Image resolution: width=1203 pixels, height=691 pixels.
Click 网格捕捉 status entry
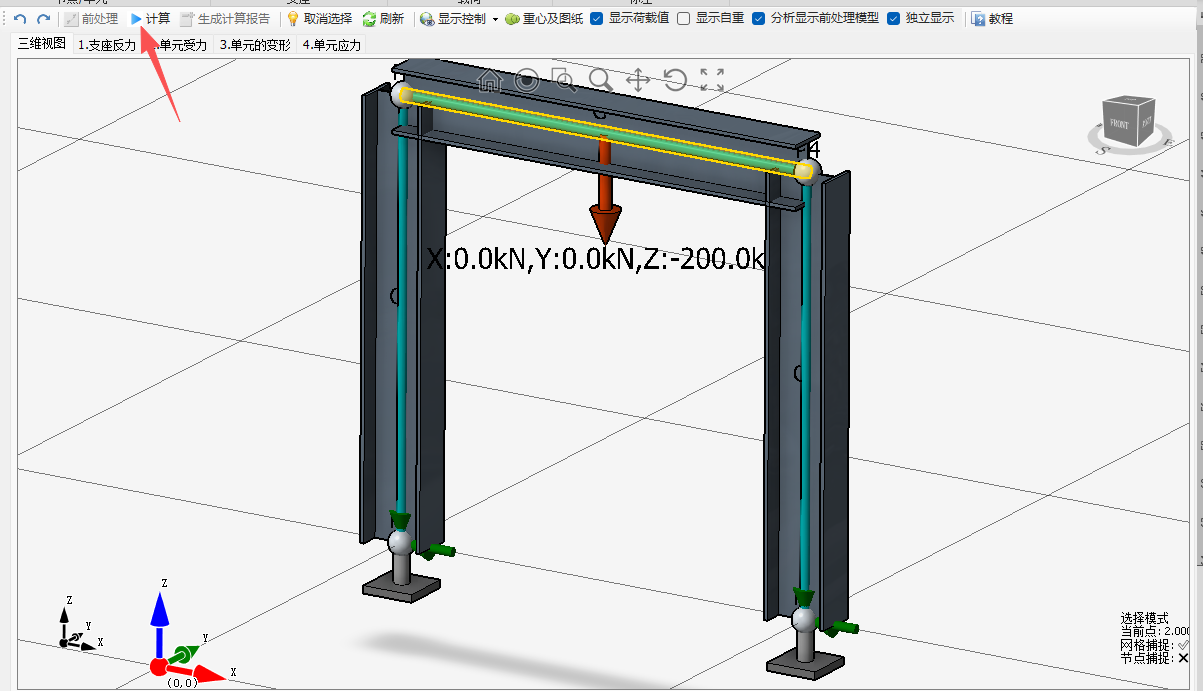[x=1155, y=645]
